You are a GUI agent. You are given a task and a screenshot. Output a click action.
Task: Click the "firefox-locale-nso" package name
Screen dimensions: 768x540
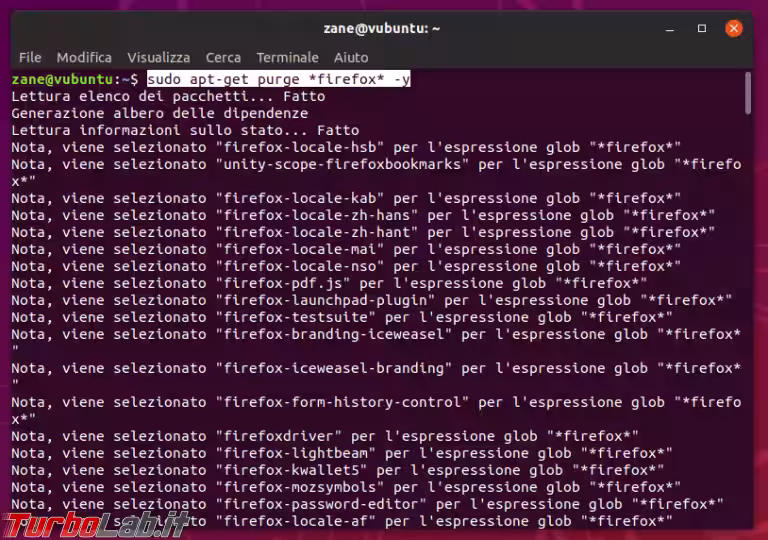[300, 266]
